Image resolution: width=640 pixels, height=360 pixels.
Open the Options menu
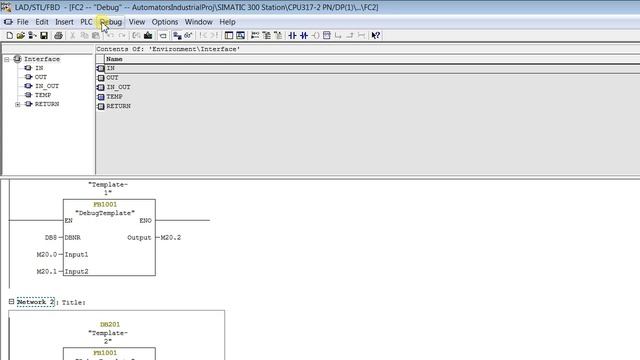(165, 22)
